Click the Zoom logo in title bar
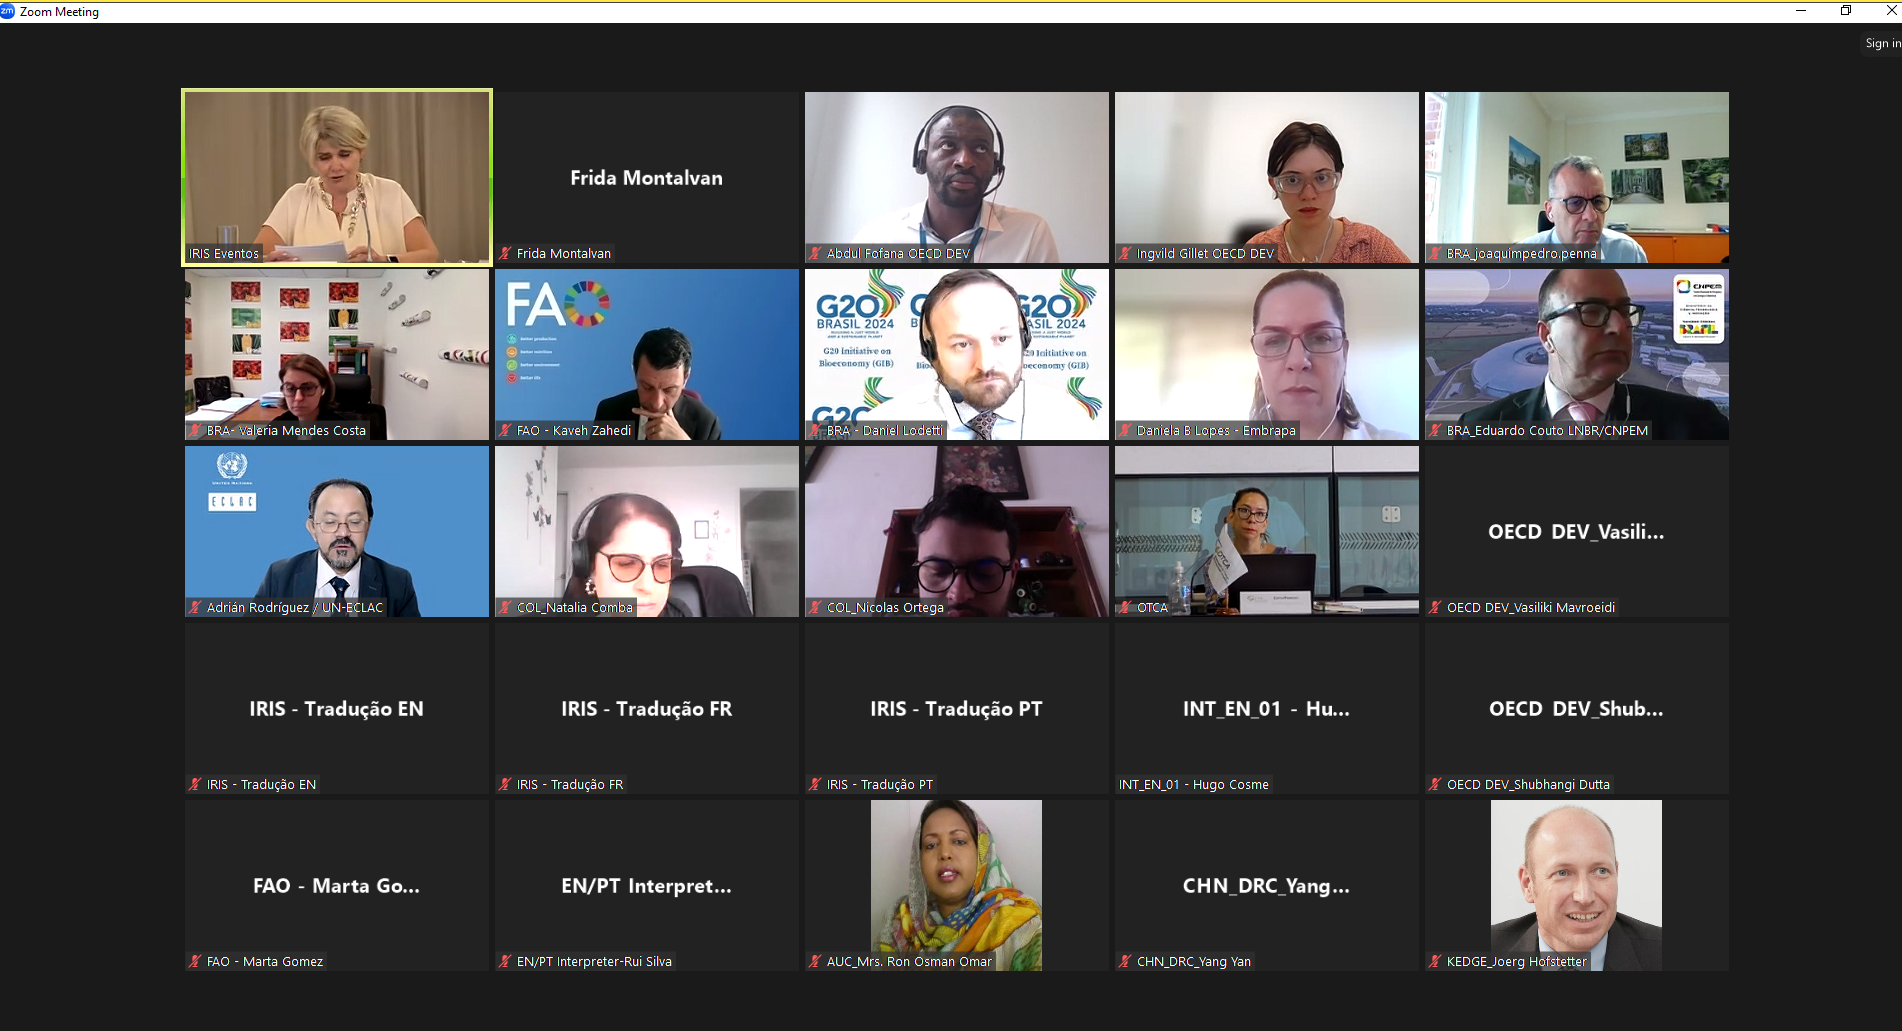The height and width of the screenshot is (1031, 1902). coord(8,11)
